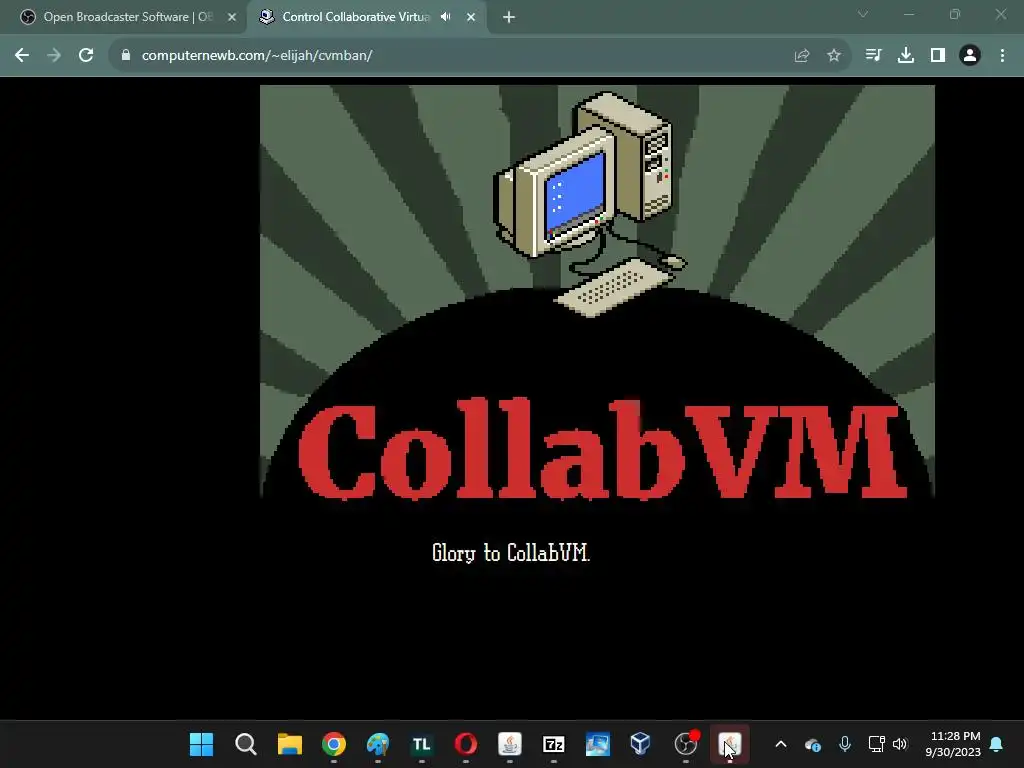
Task: Open Opera browser from the taskbar
Action: 466,744
